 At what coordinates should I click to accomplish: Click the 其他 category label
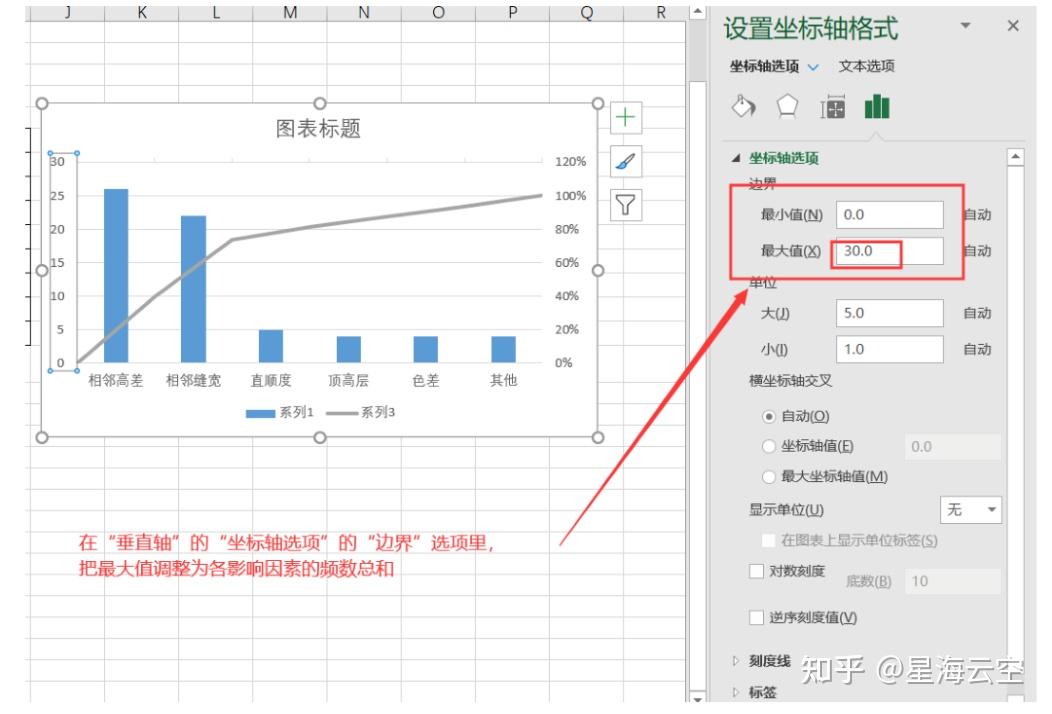503,380
